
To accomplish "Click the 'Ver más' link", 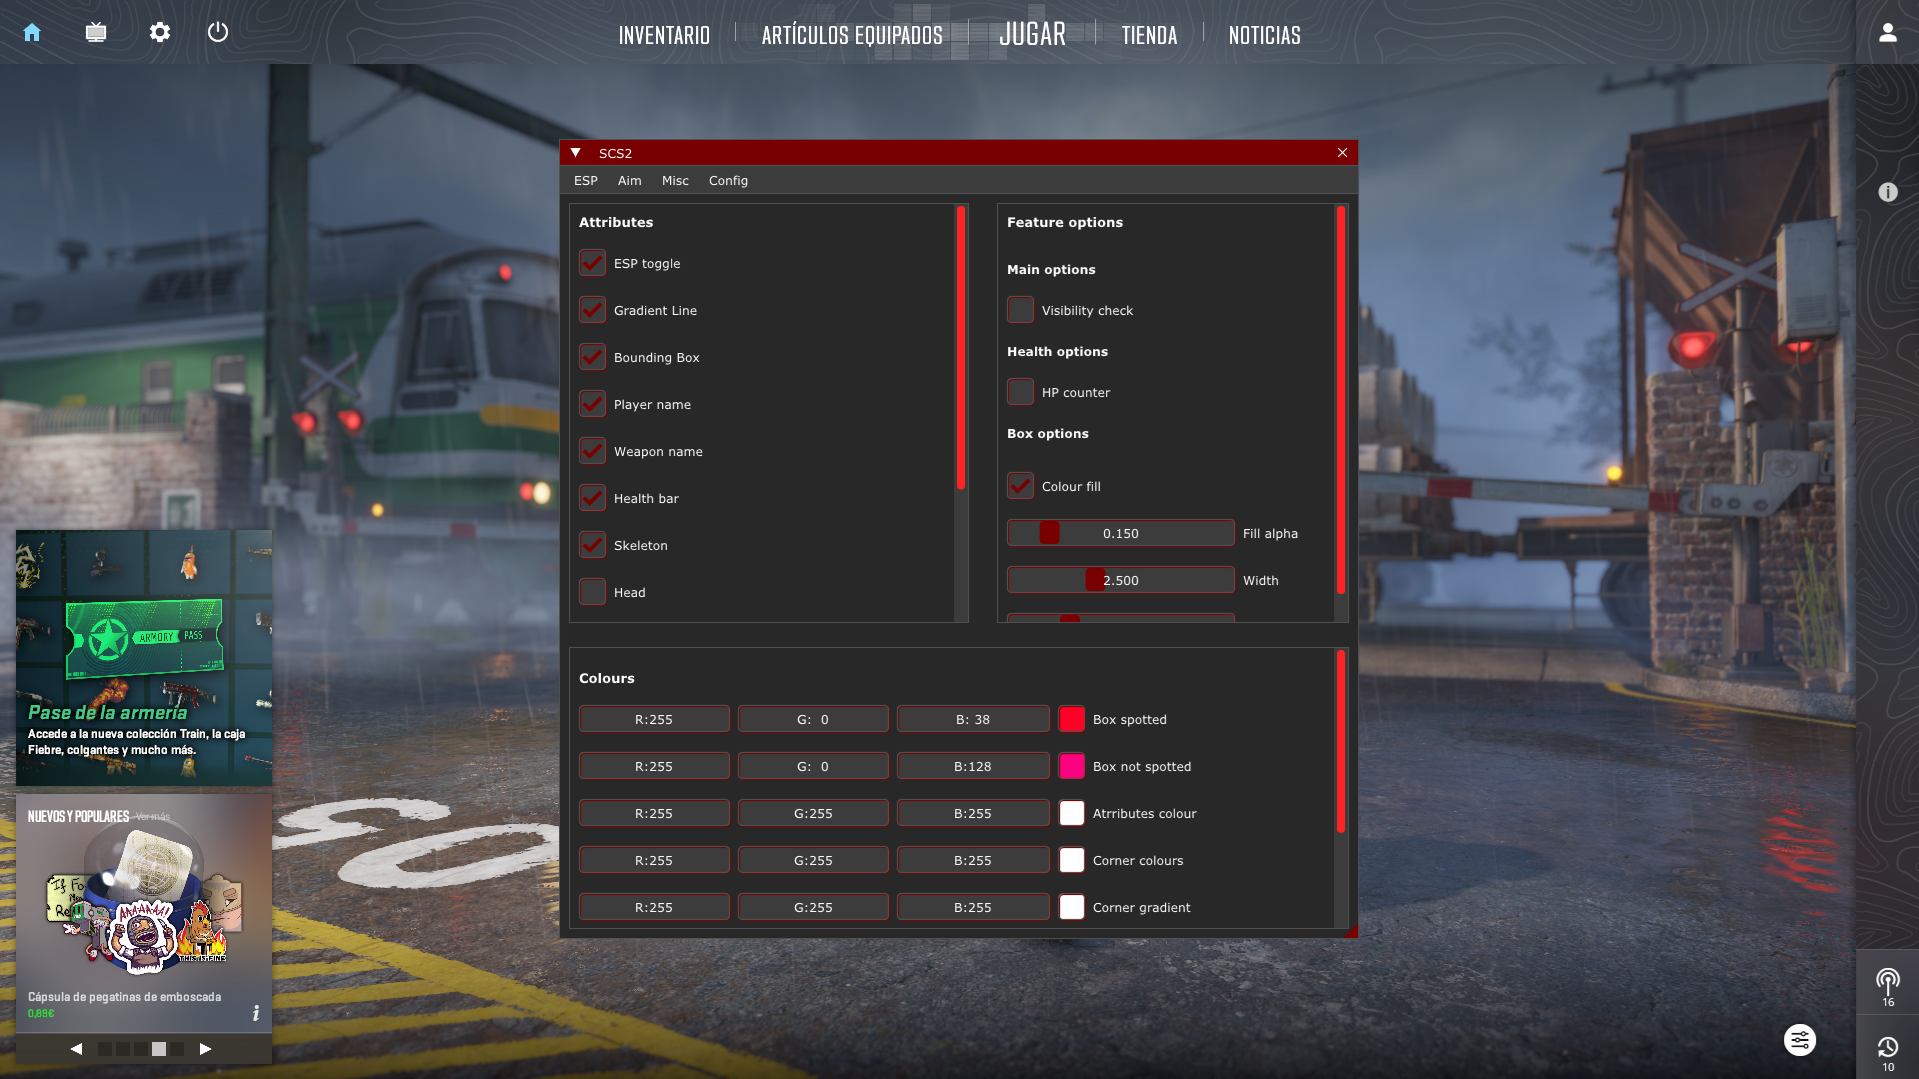I will [x=153, y=817].
